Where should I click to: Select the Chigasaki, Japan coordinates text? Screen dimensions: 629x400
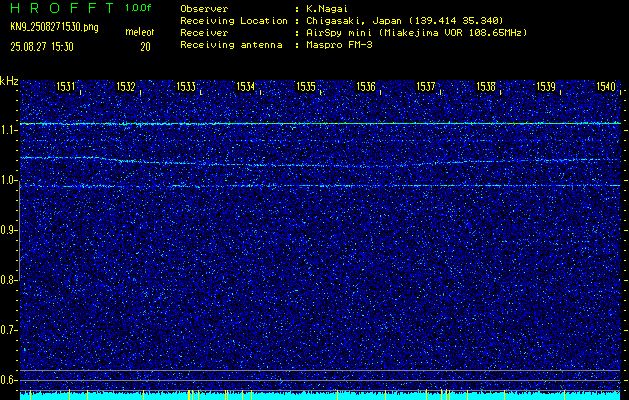(405, 21)
